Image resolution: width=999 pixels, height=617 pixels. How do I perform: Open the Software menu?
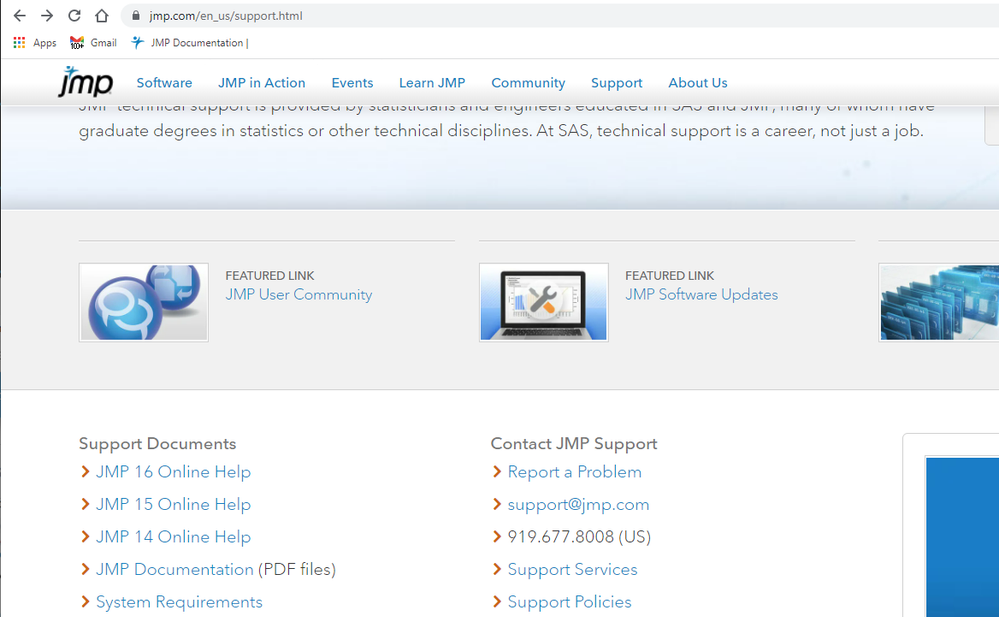click(x=164, y=83)
